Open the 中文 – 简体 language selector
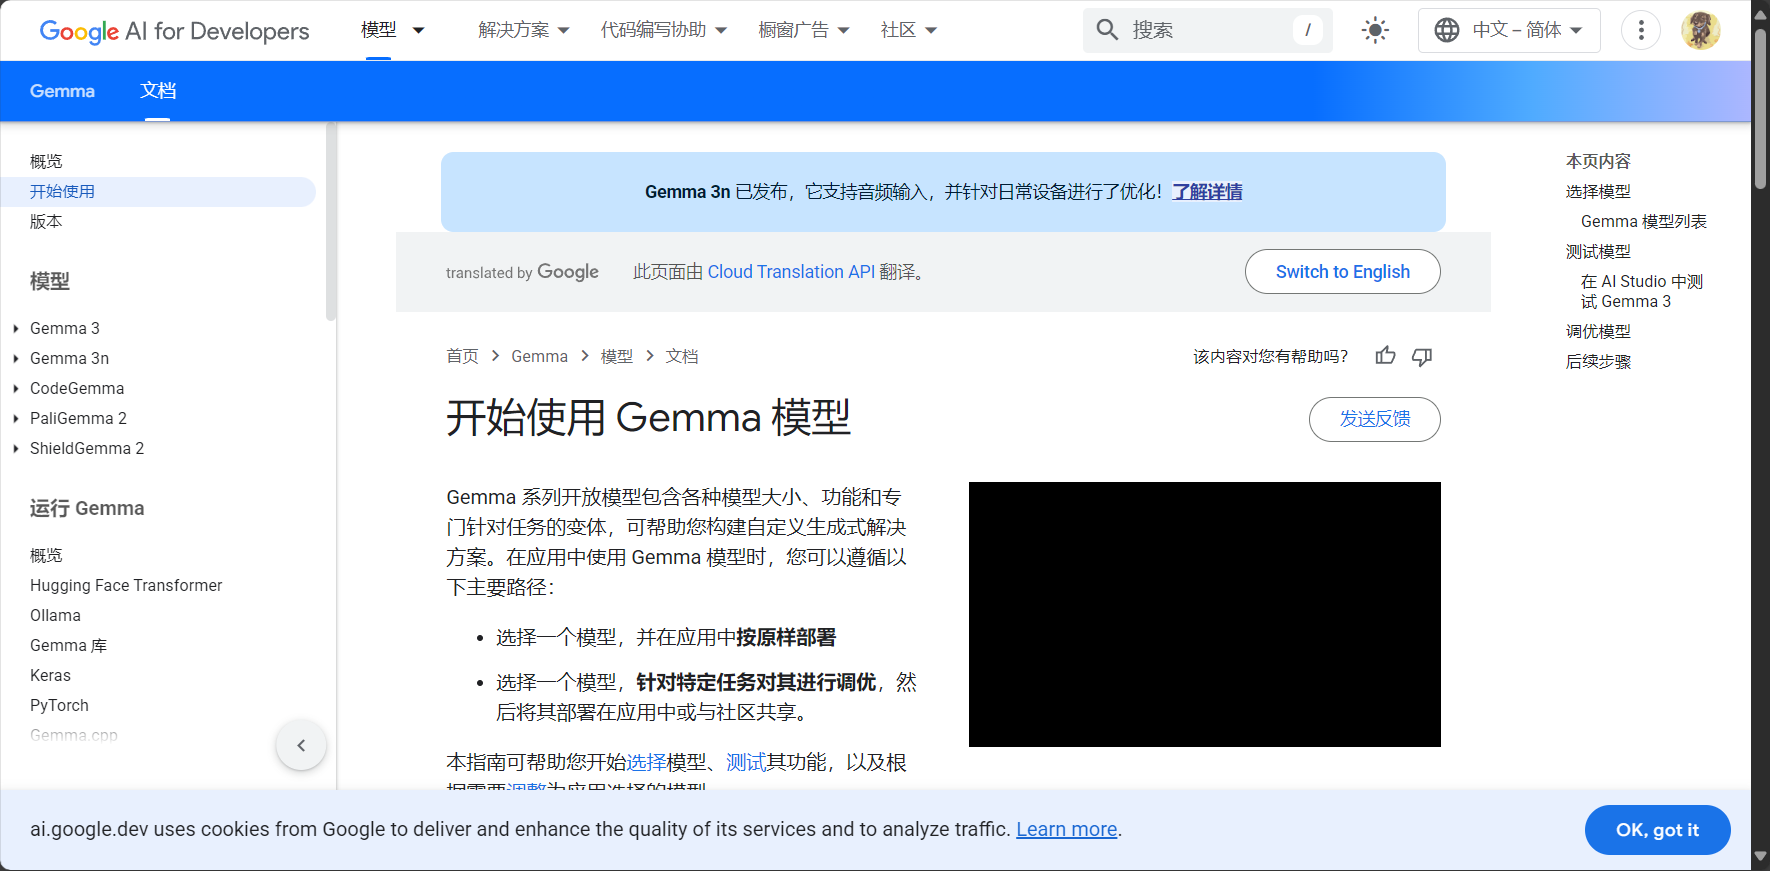This screenshot has height=871, width=1770. tap(1509, 30)
